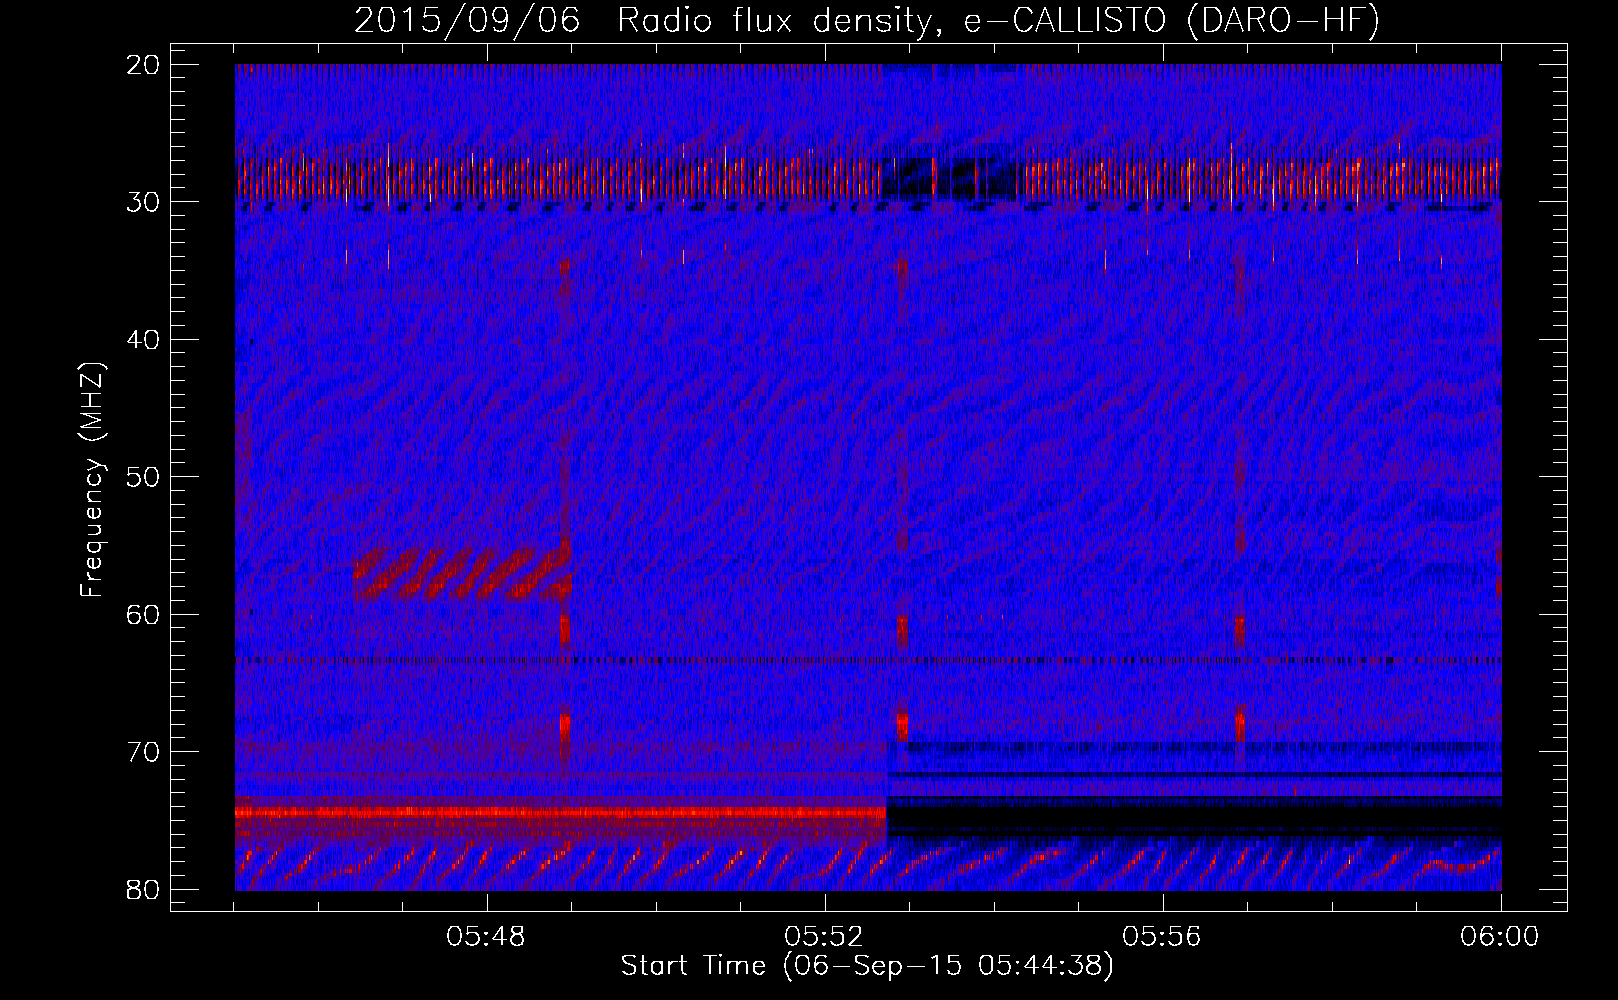Click the 05:56 time tick label
Screen dimensions: 1618x1000
coord(1163,937)
